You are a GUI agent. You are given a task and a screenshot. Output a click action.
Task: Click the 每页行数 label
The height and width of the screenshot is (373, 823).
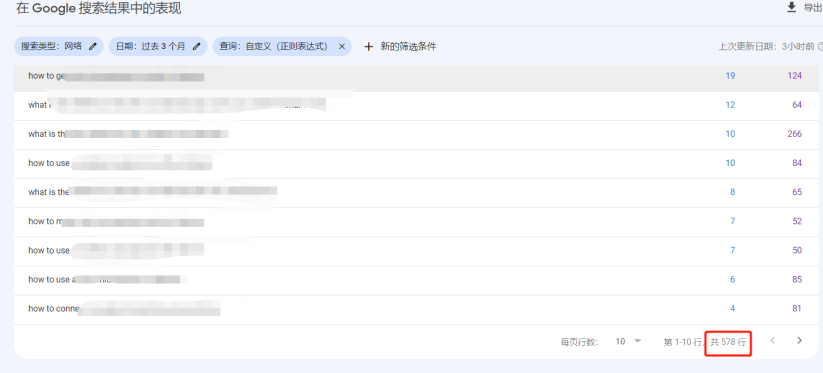579,342
